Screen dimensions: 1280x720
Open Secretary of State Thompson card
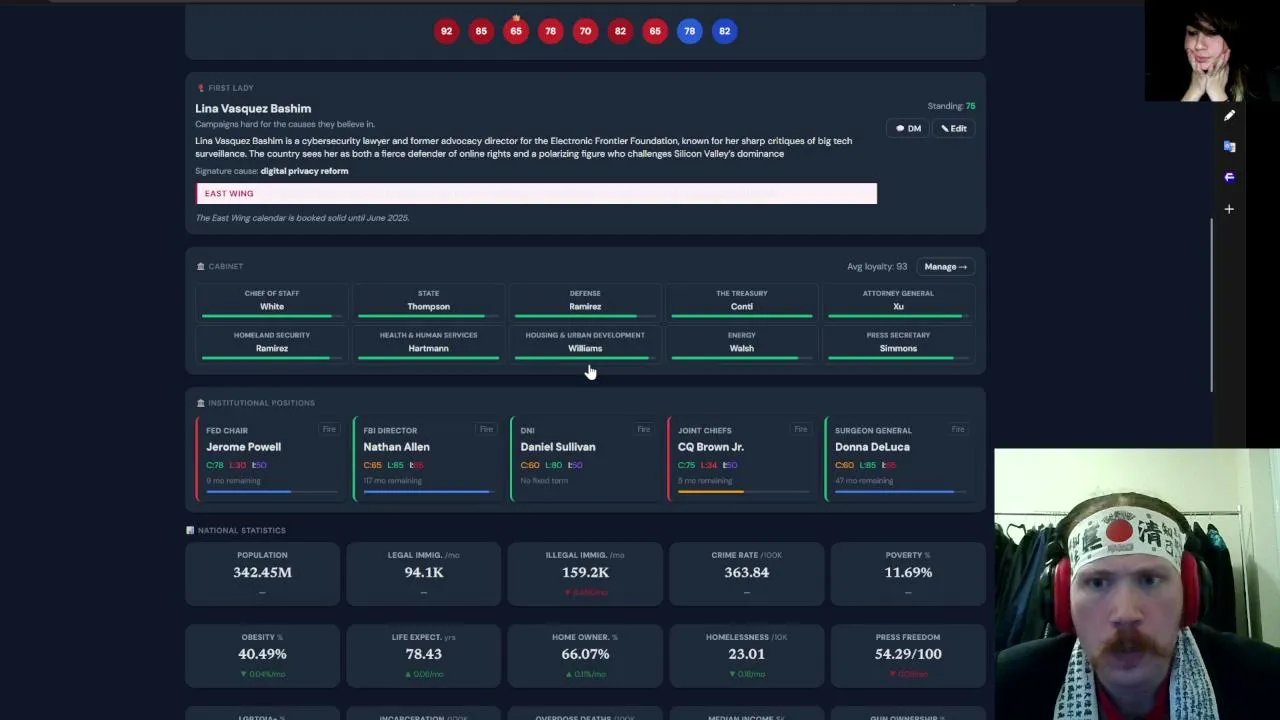click(428, 304)
